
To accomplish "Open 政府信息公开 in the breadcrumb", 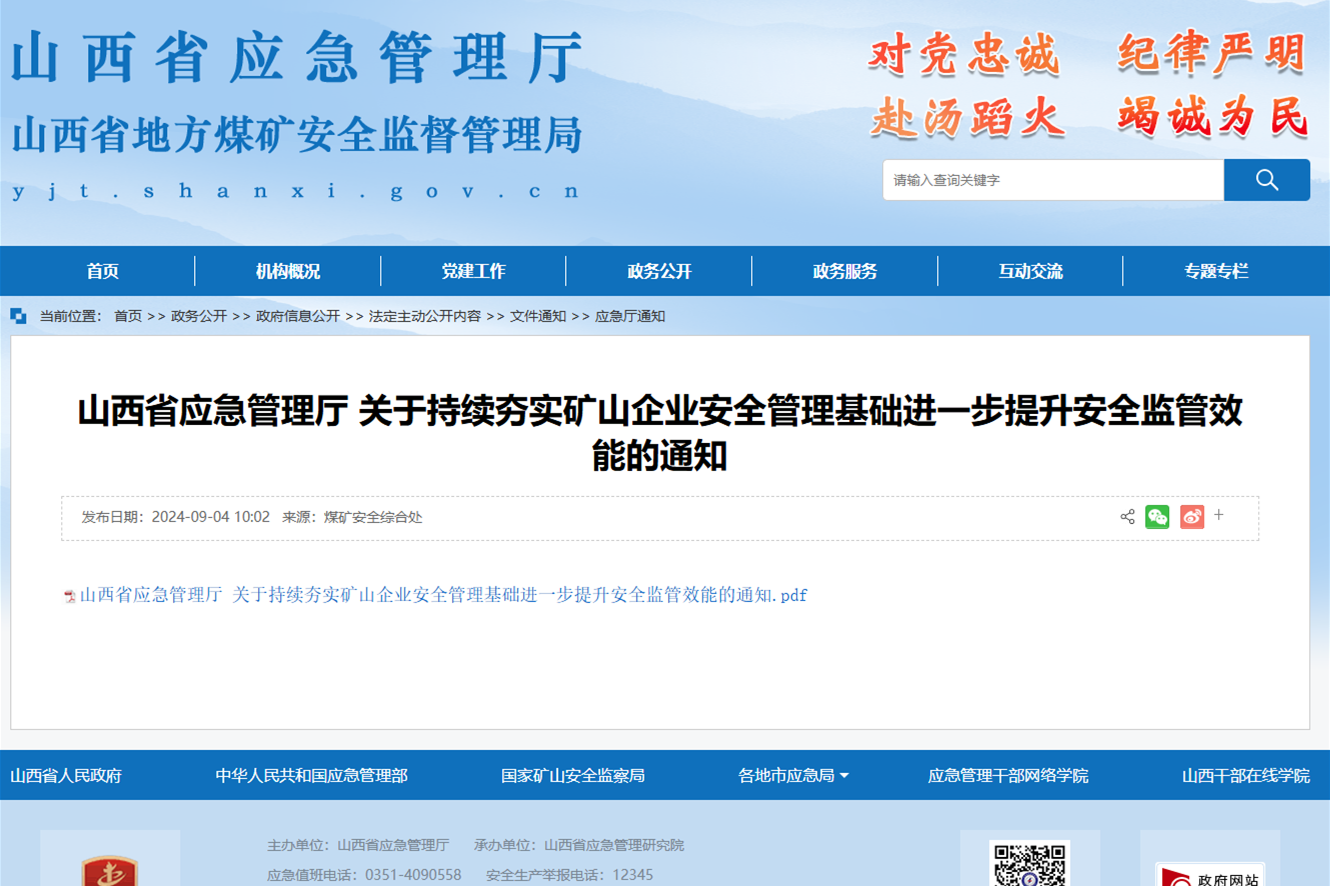I will [297, 316].
